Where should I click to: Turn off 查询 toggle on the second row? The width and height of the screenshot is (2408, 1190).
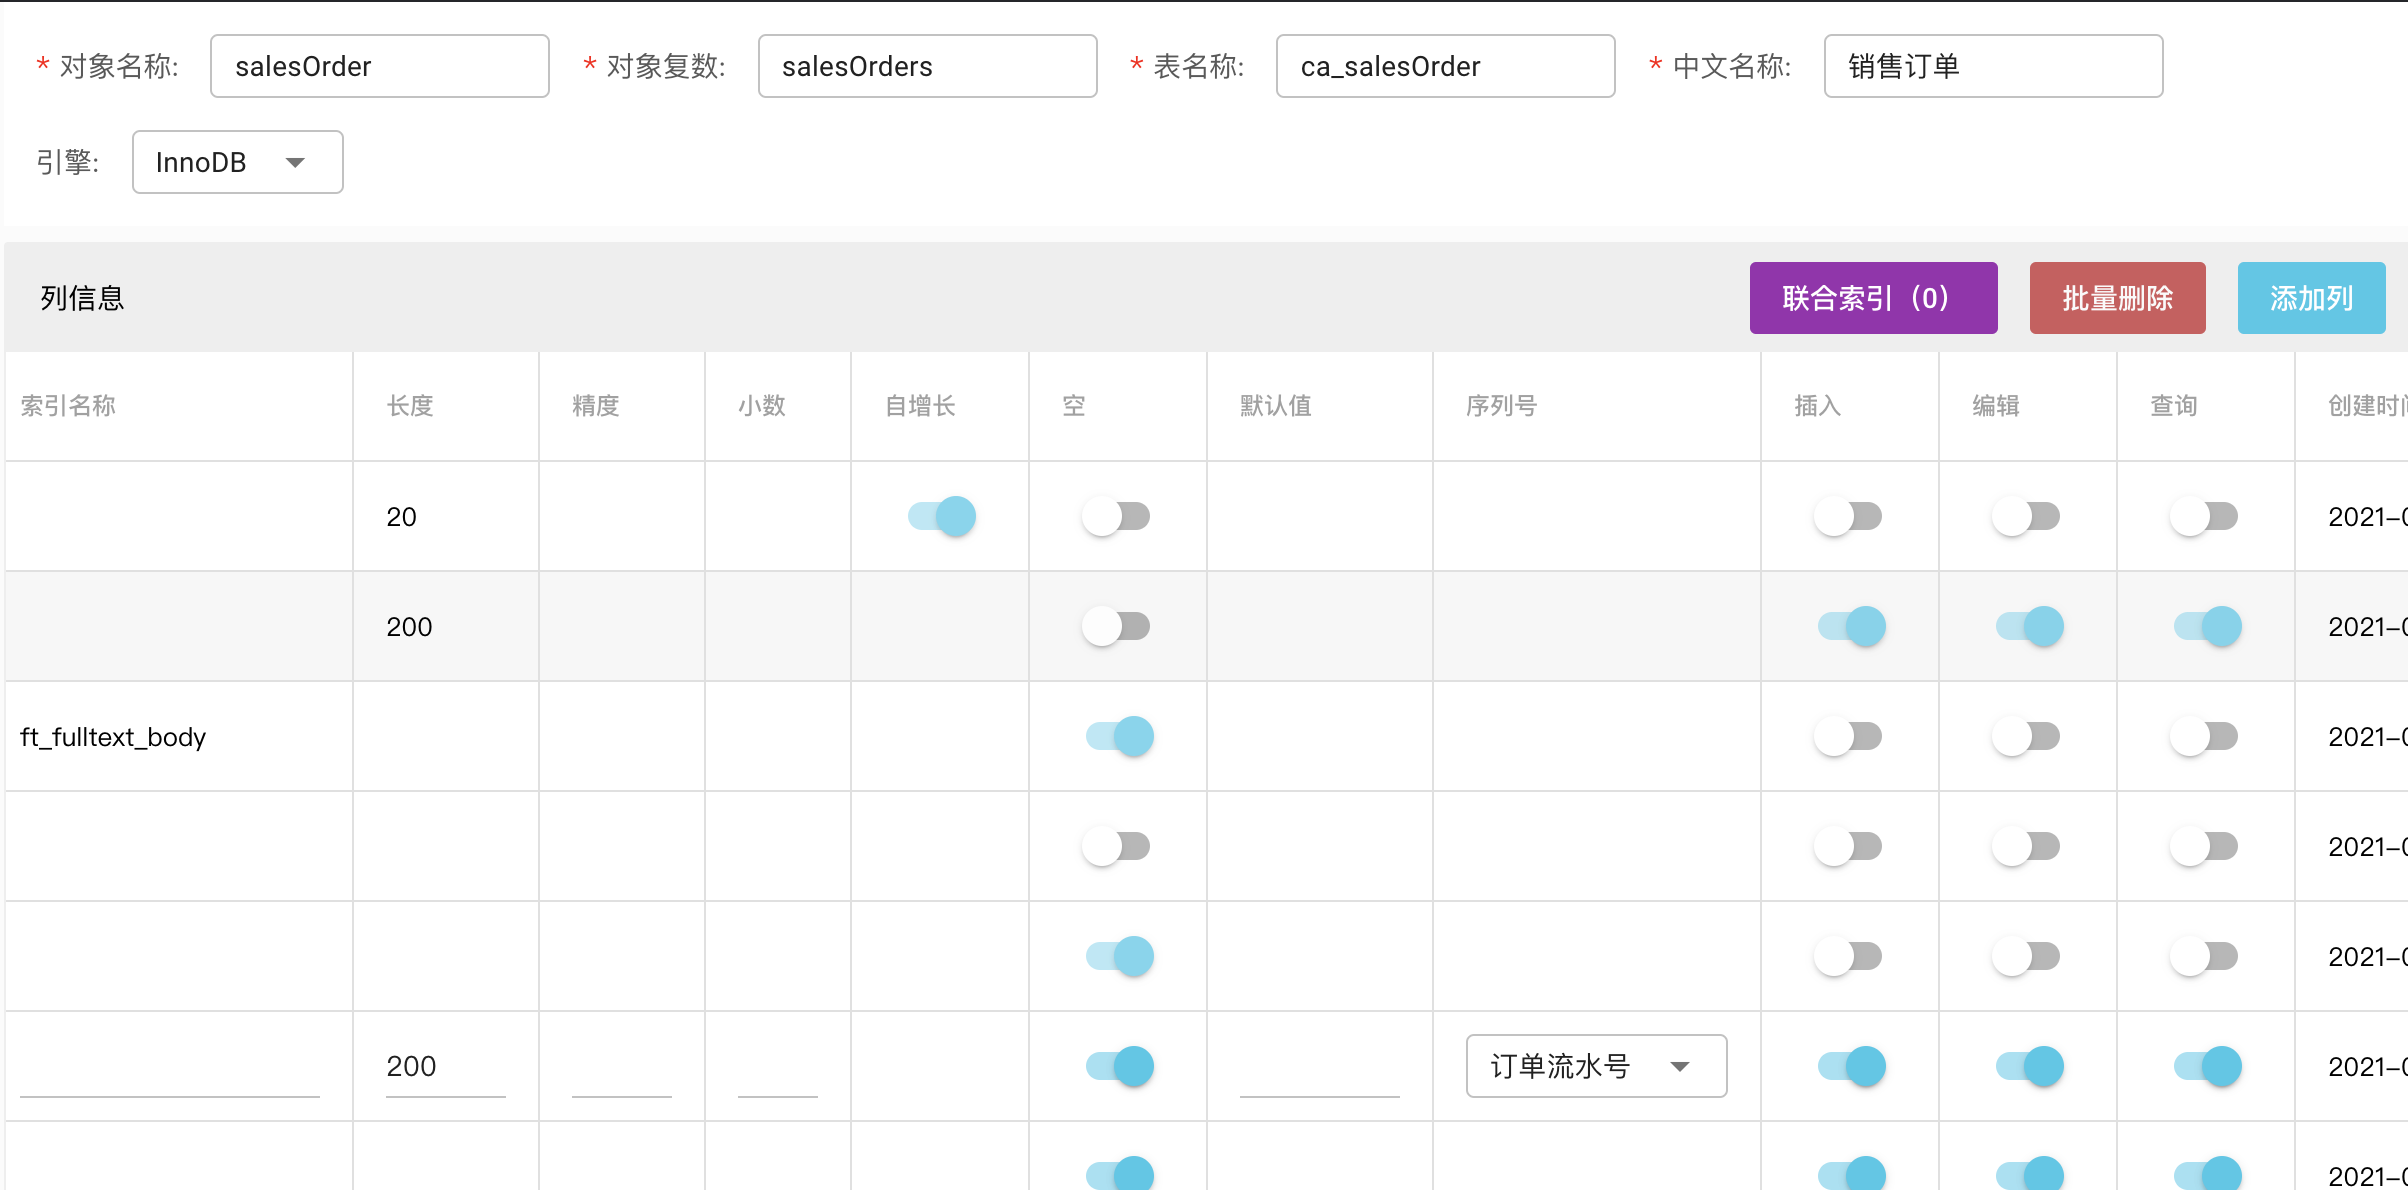(2206, 626)
